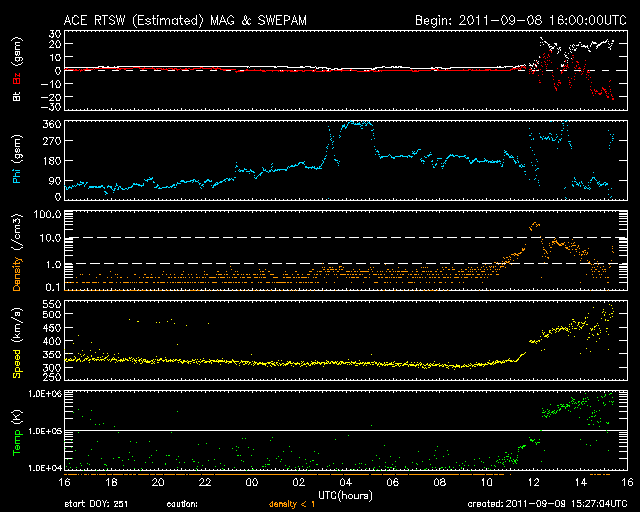Click the '1.0' density tick label

pos(53,265)
